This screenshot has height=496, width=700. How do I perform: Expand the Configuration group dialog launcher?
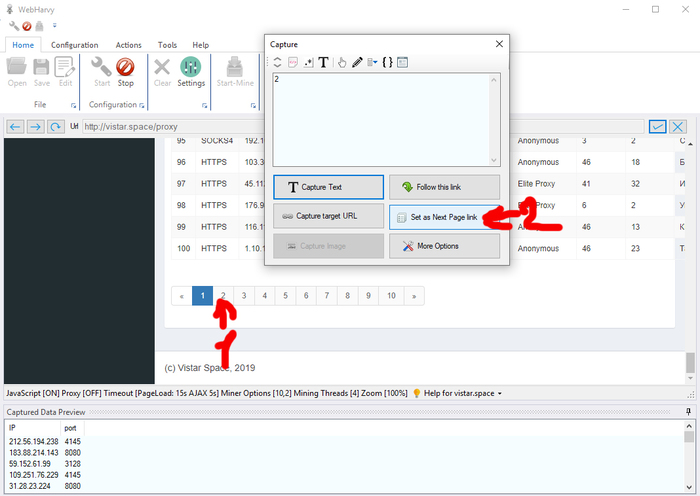(139, 105)
